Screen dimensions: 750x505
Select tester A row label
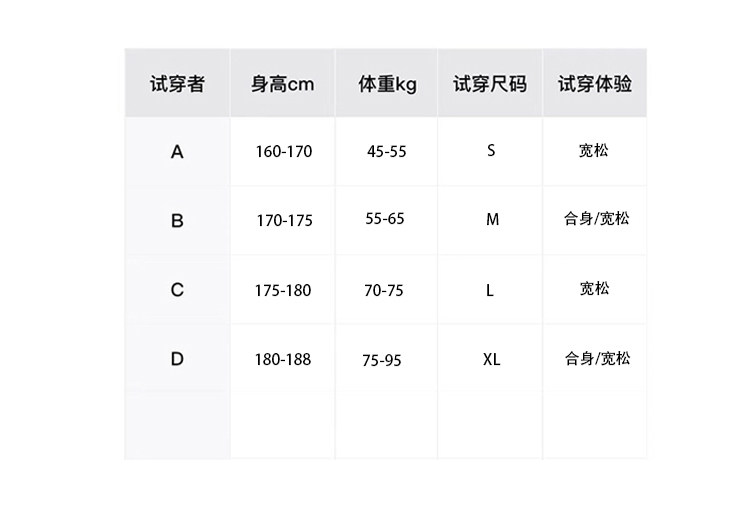coord(177,152)
